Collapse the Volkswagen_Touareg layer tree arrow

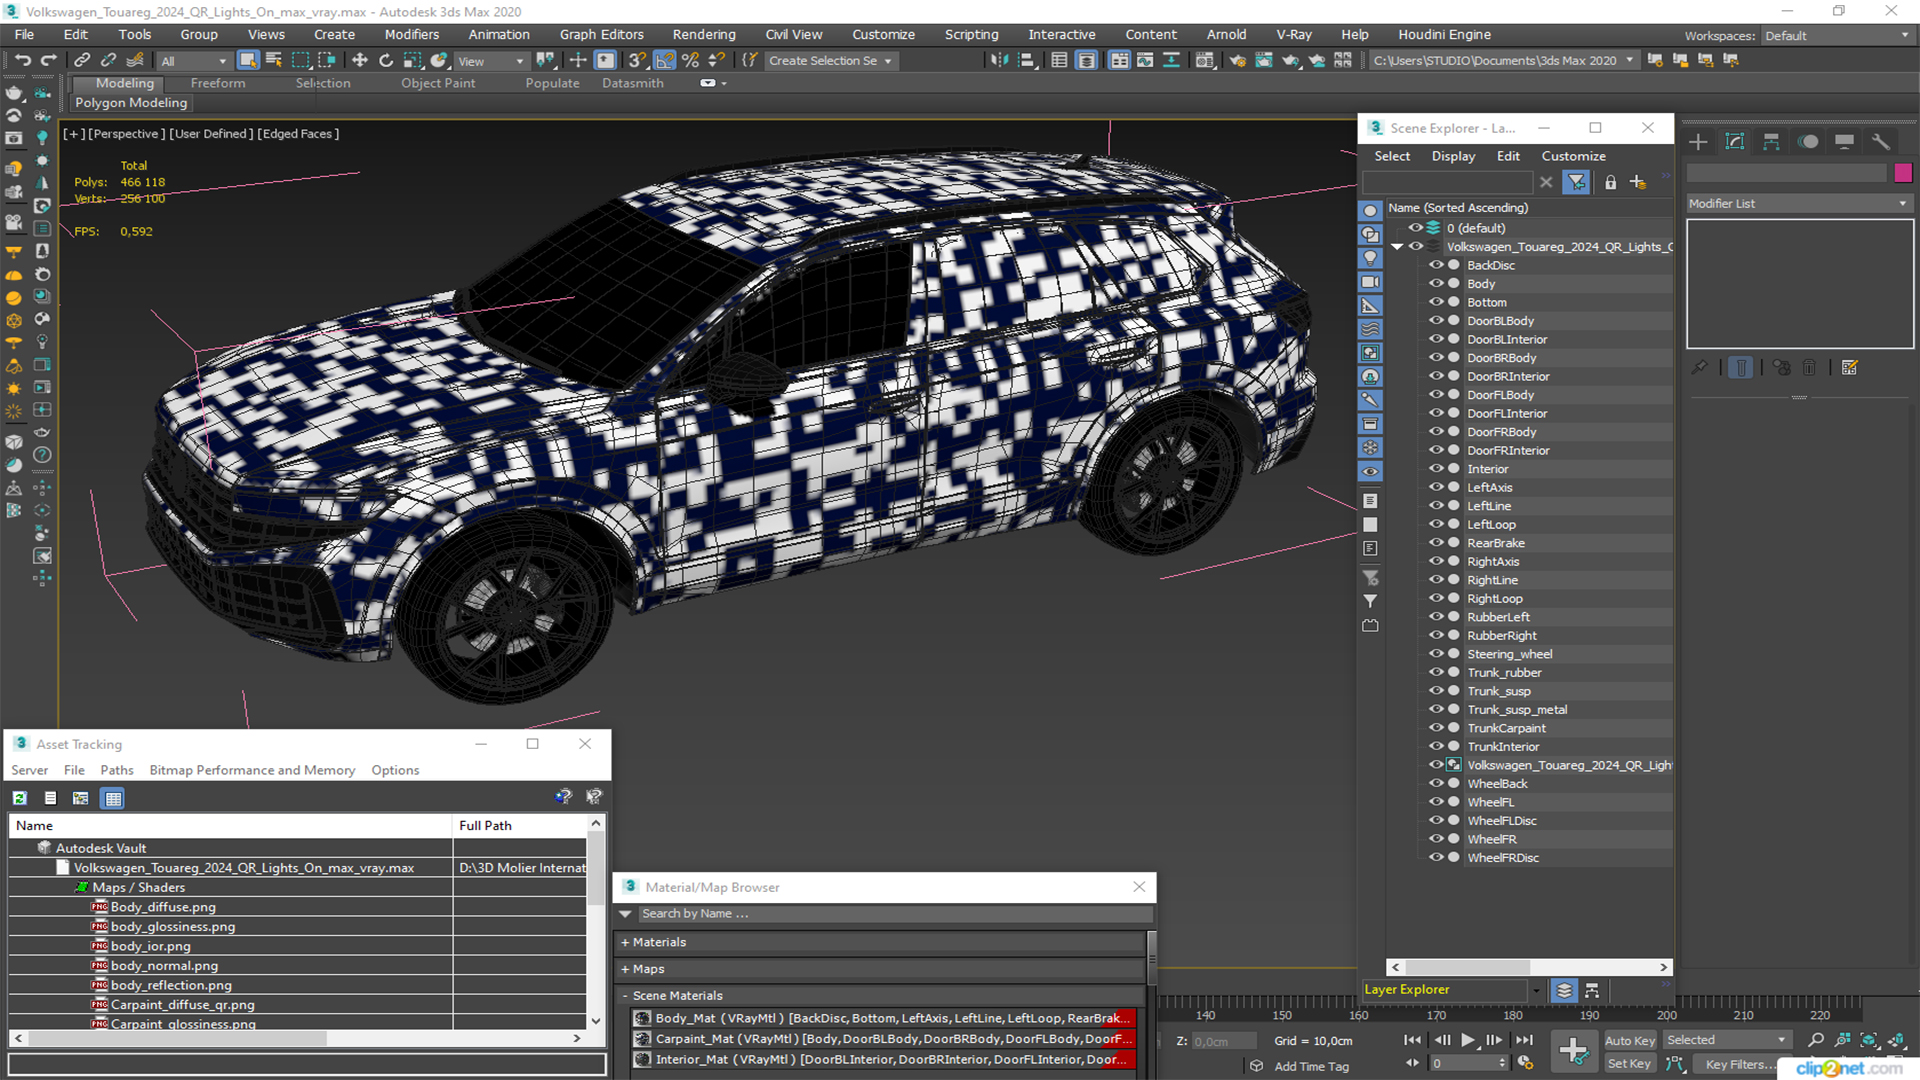(x=1397, y=247)
